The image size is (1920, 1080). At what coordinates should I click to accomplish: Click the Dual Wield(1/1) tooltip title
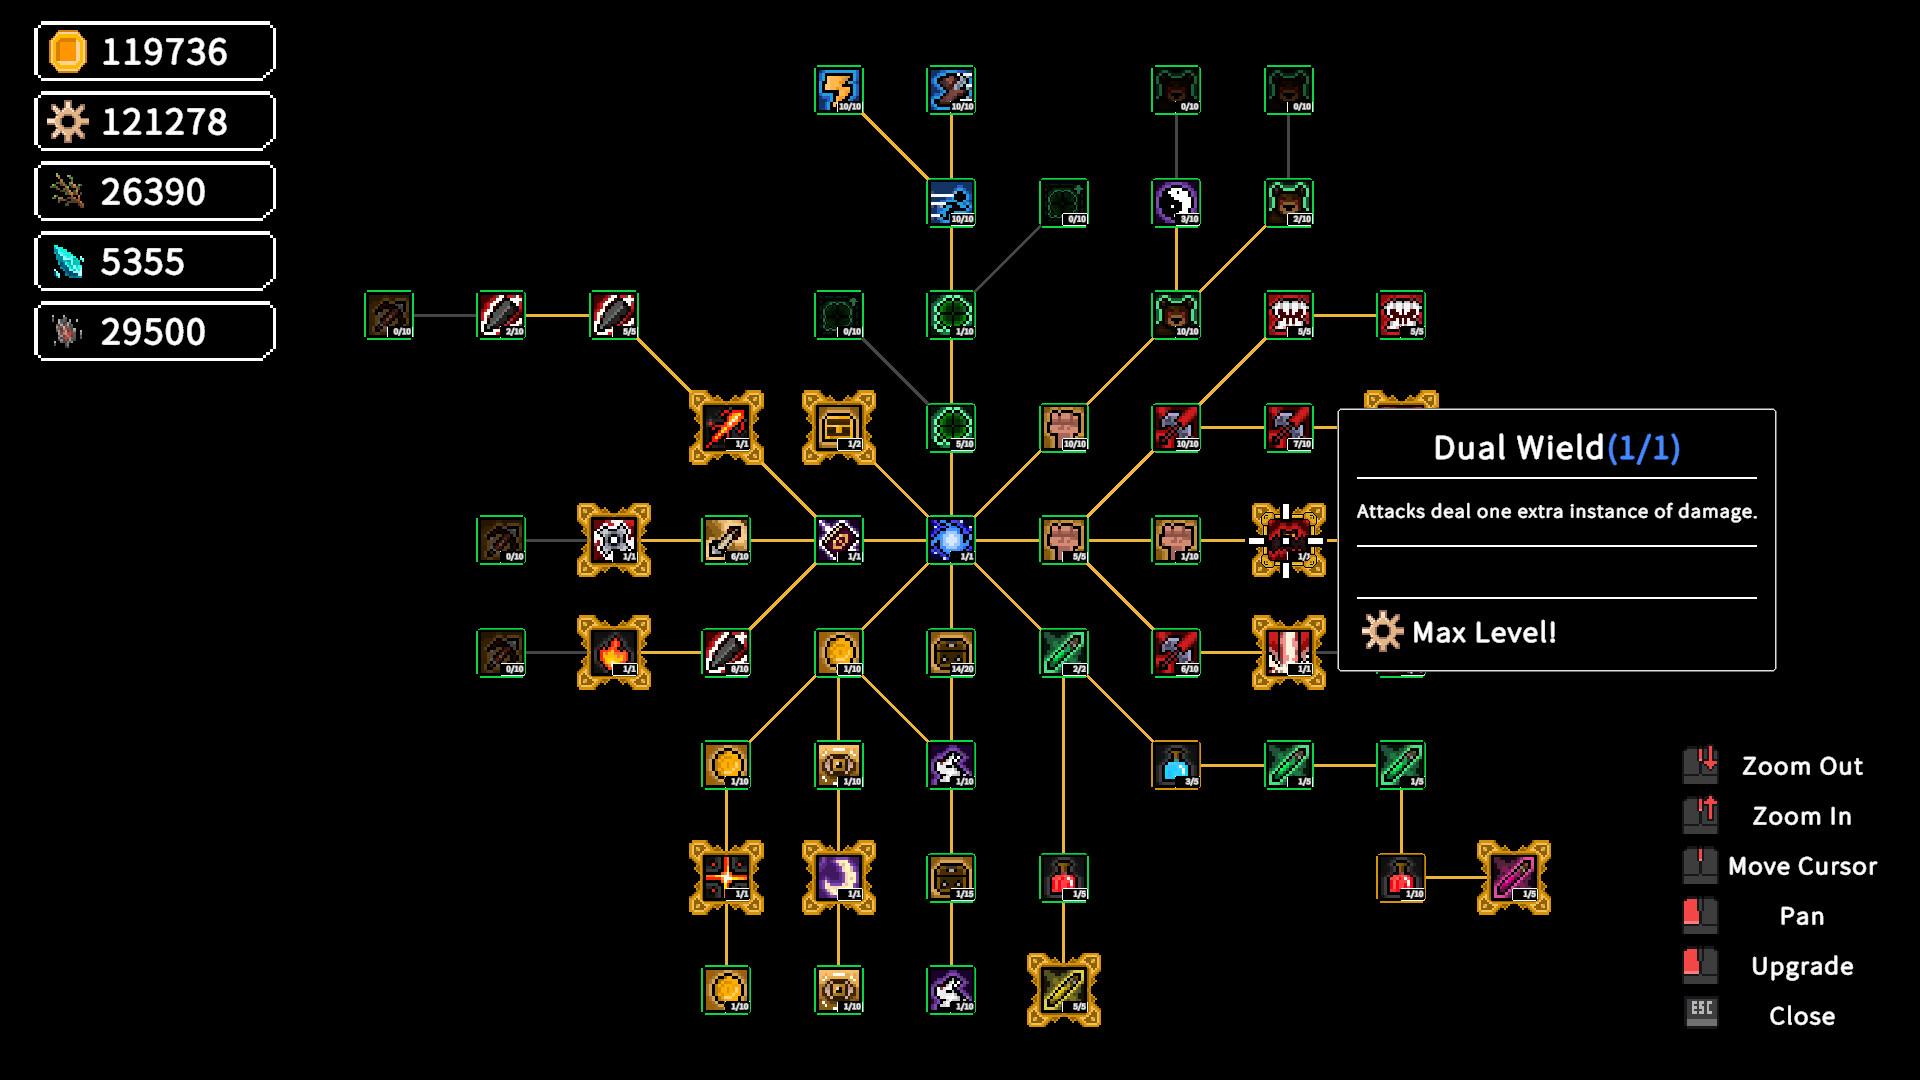[1556, 447]
